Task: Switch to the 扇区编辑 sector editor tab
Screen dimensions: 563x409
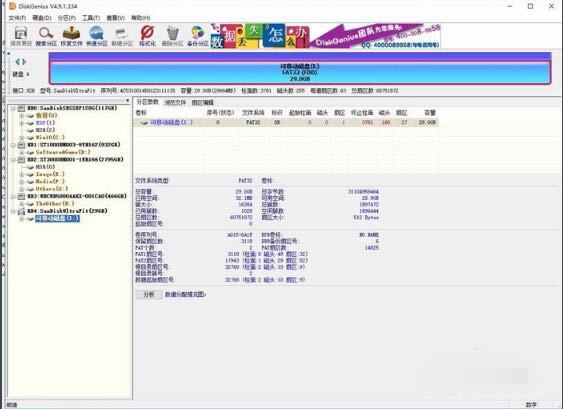Action: 202,103
